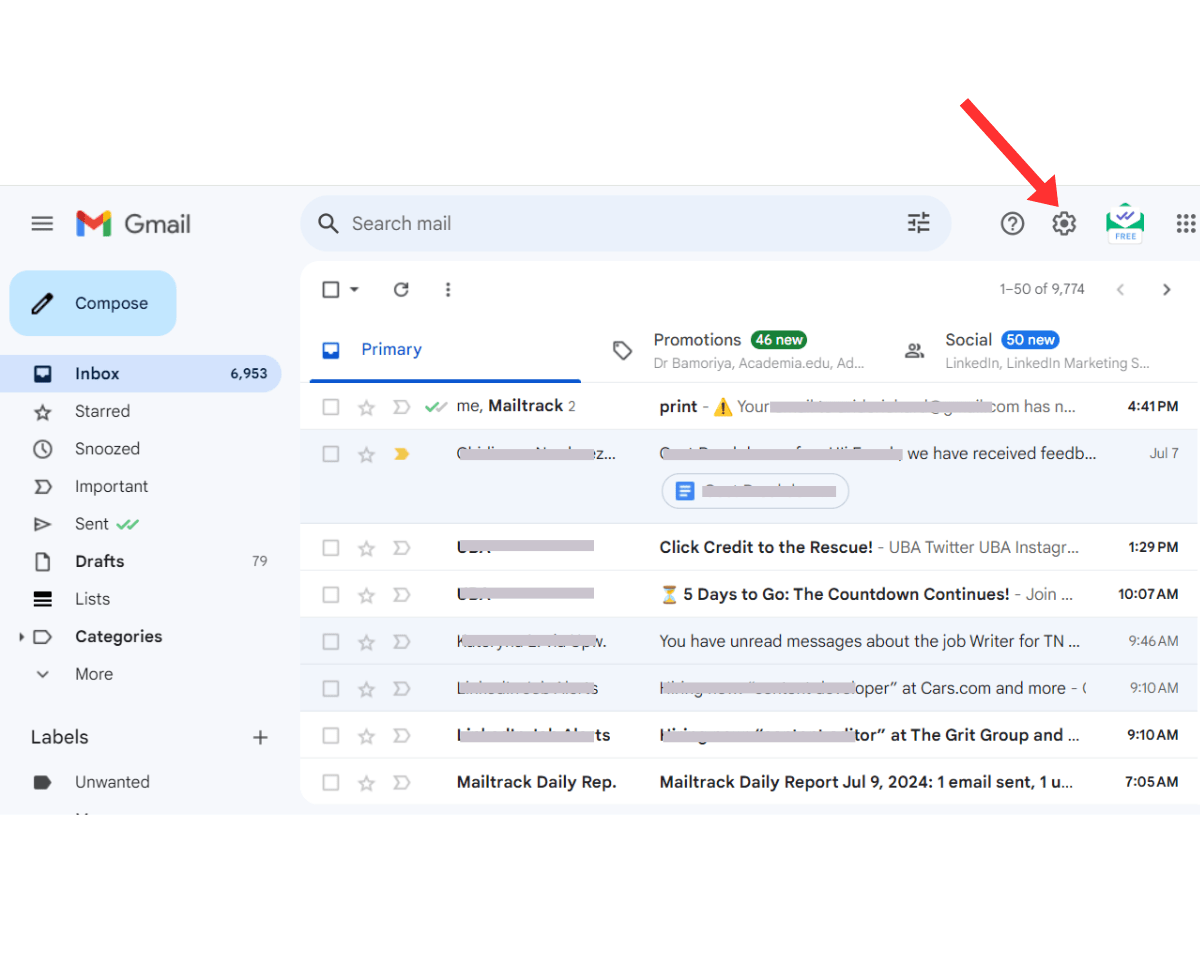The image size is (1200, 960).
Task: Open the main menu hamburger icon
Action: [x=42, y=224]
